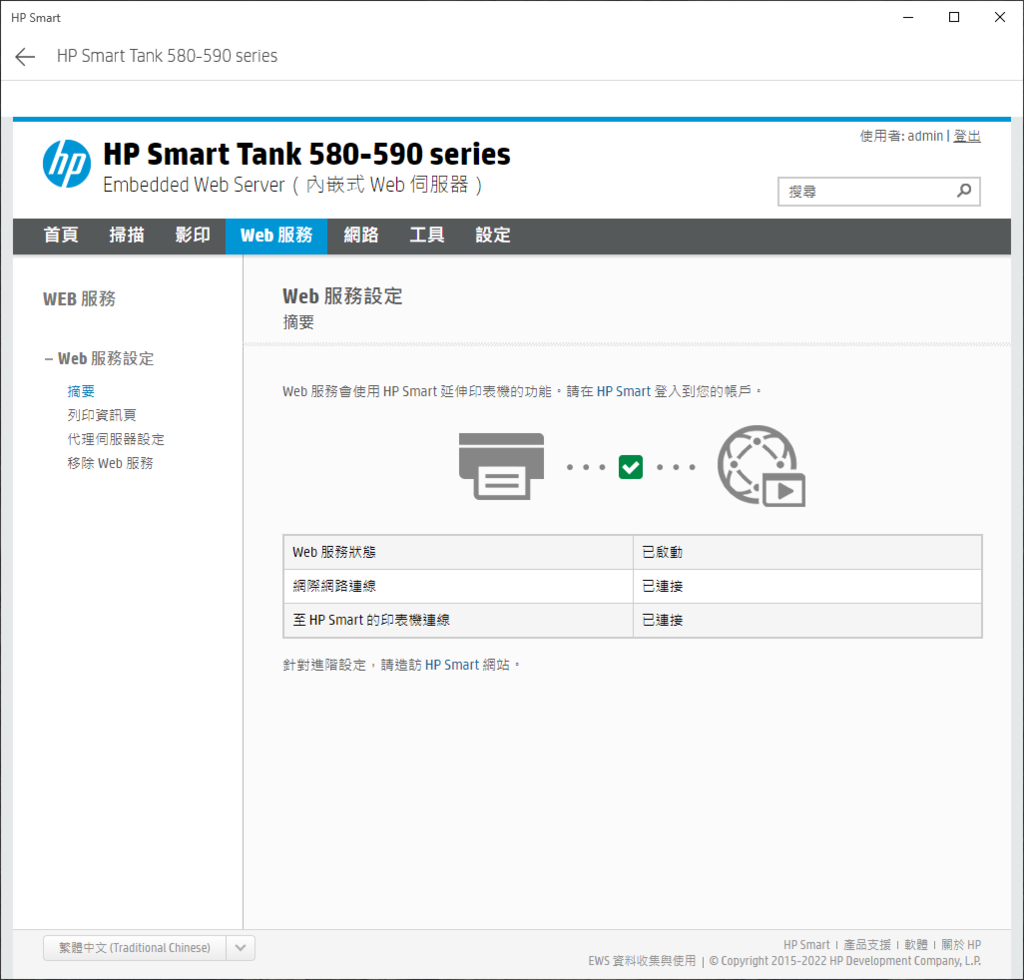Image resolution: width=1024 pixels, height=980 pixels.
Task: Go back with the arrow icon
Action: point(25,57)
